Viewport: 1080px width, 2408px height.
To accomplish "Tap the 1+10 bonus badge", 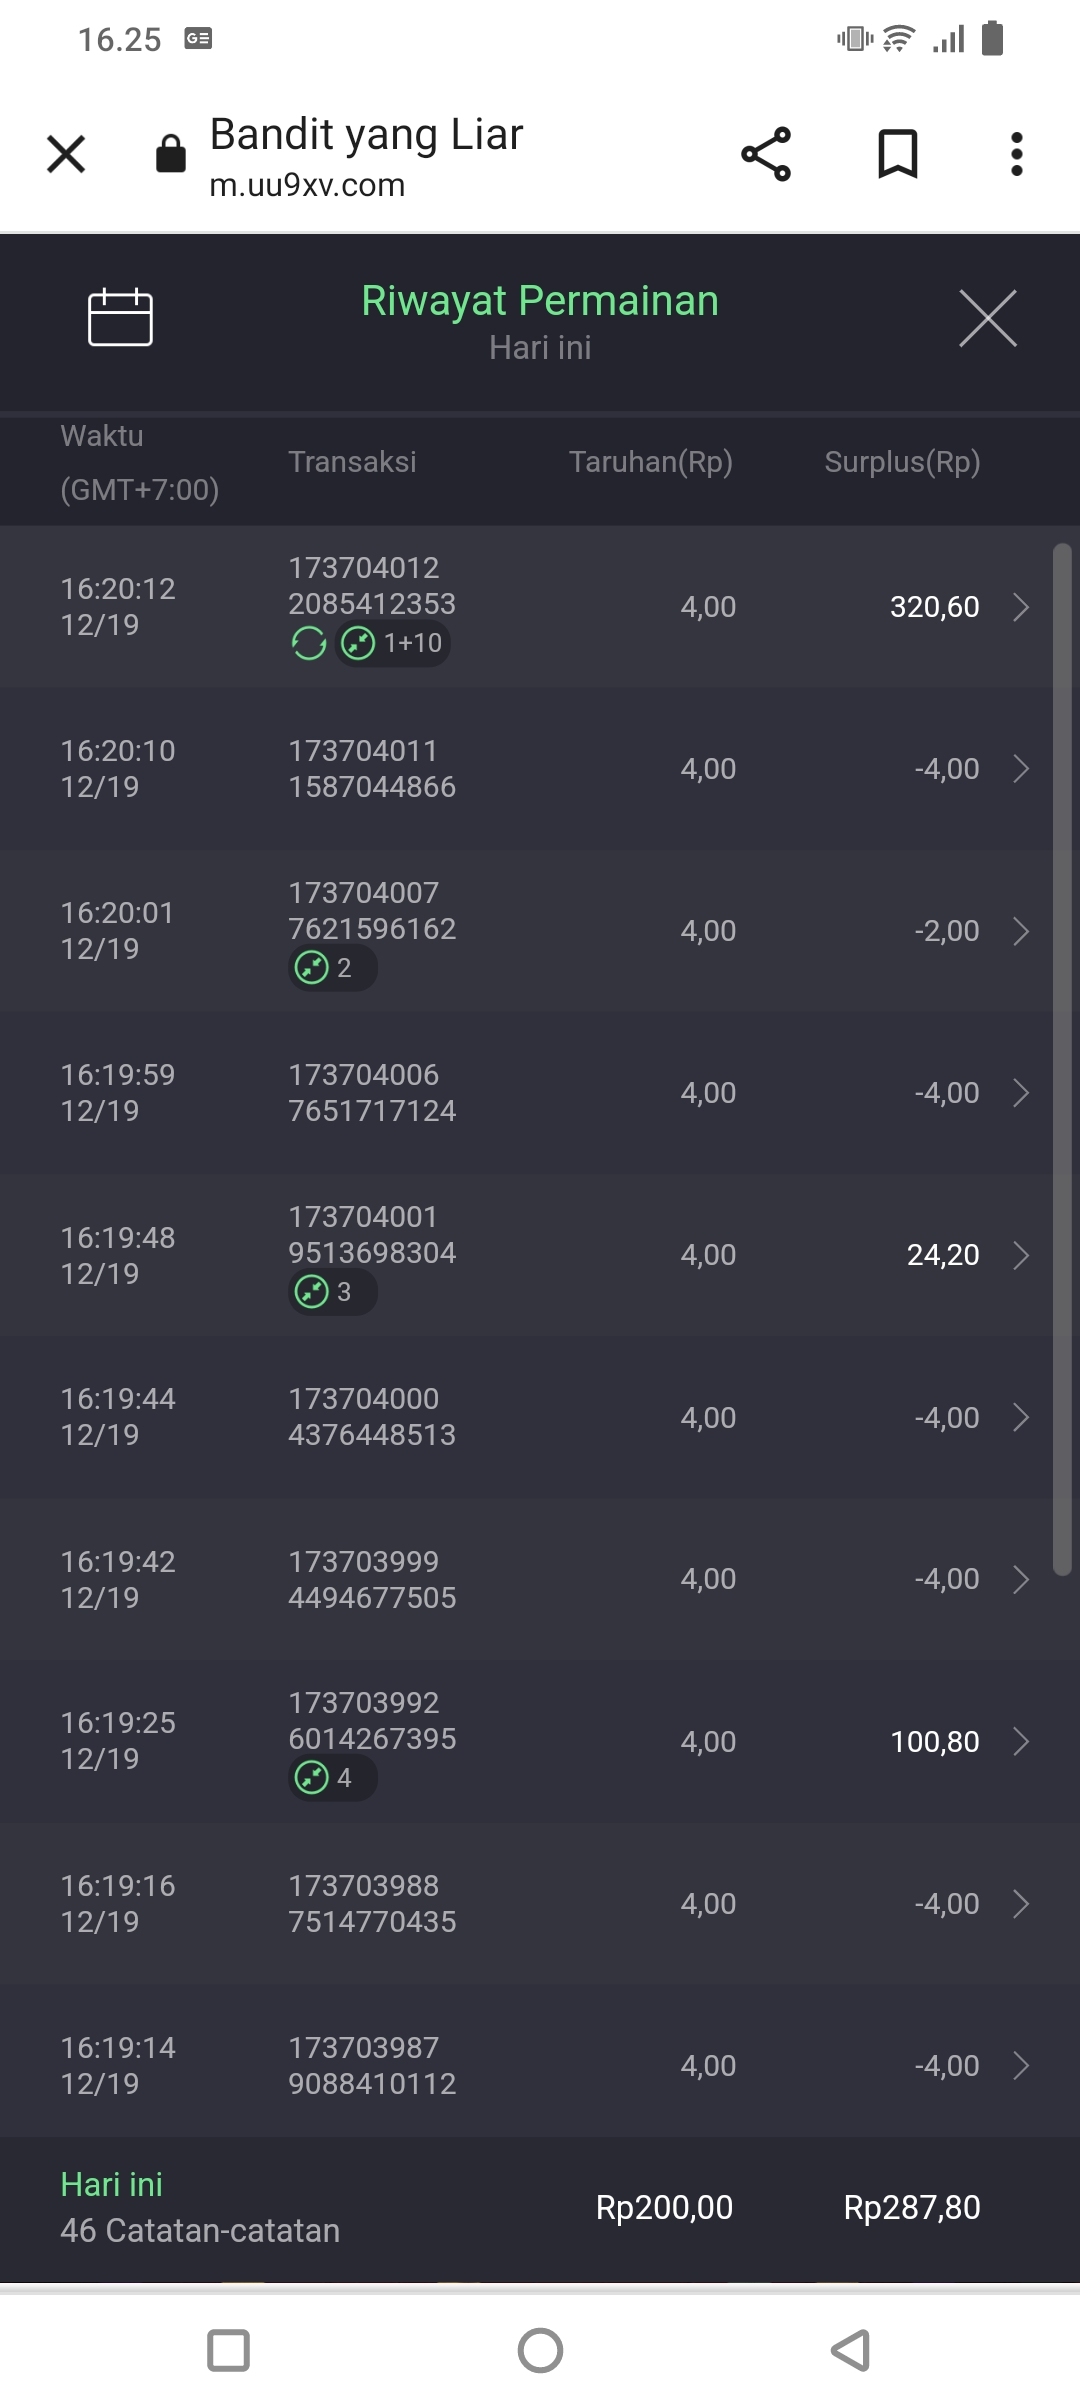I will click(x=394, y=643).
